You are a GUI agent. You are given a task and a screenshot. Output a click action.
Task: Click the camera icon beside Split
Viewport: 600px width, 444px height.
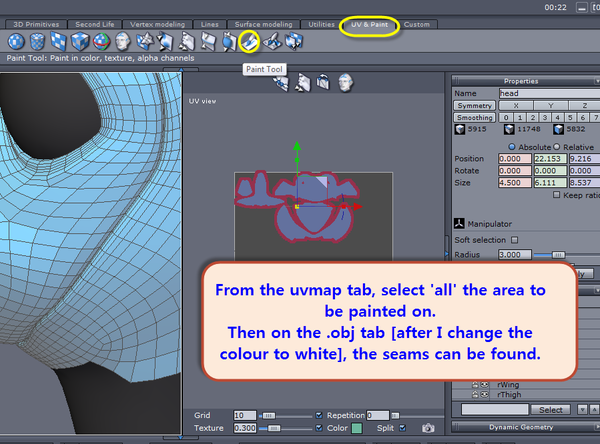428,428
